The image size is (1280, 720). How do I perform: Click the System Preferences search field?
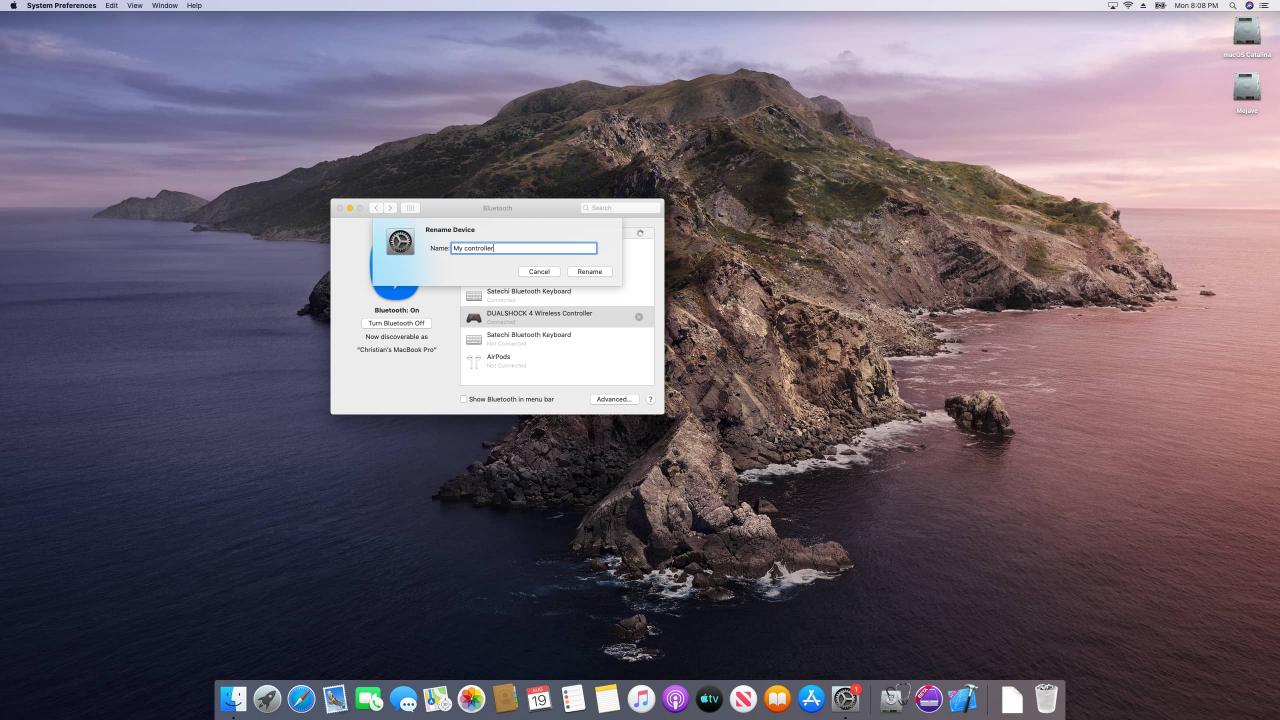coord(620,208)
